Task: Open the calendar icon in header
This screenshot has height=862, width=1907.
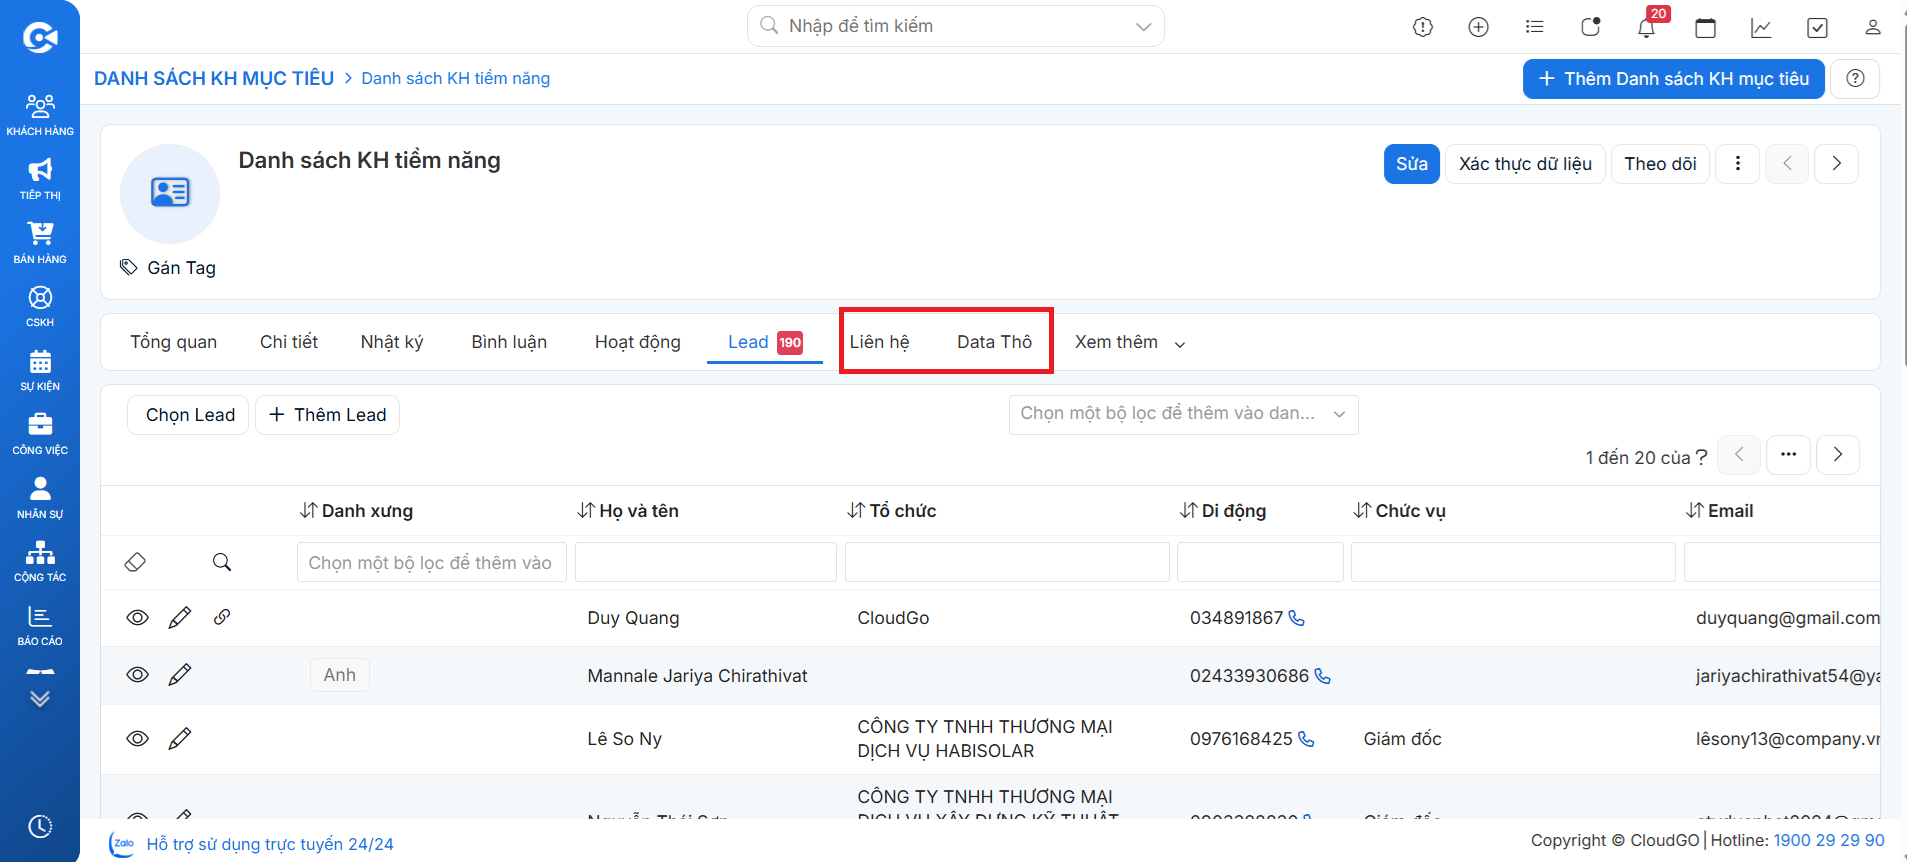Action: click(x=1706, y=28)
